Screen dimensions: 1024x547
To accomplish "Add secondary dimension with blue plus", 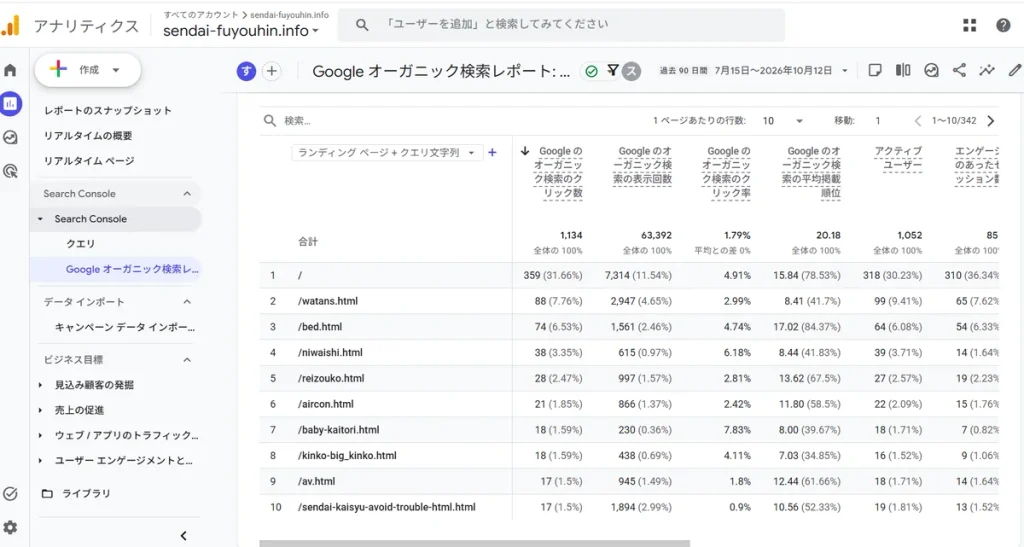I will [x=492, y=152].
